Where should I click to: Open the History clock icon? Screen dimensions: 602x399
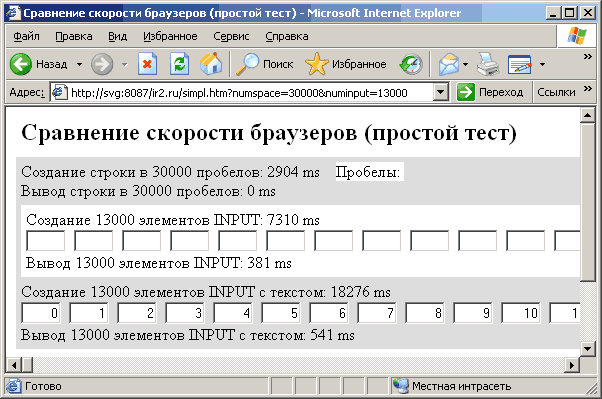(x=411, y=64)
